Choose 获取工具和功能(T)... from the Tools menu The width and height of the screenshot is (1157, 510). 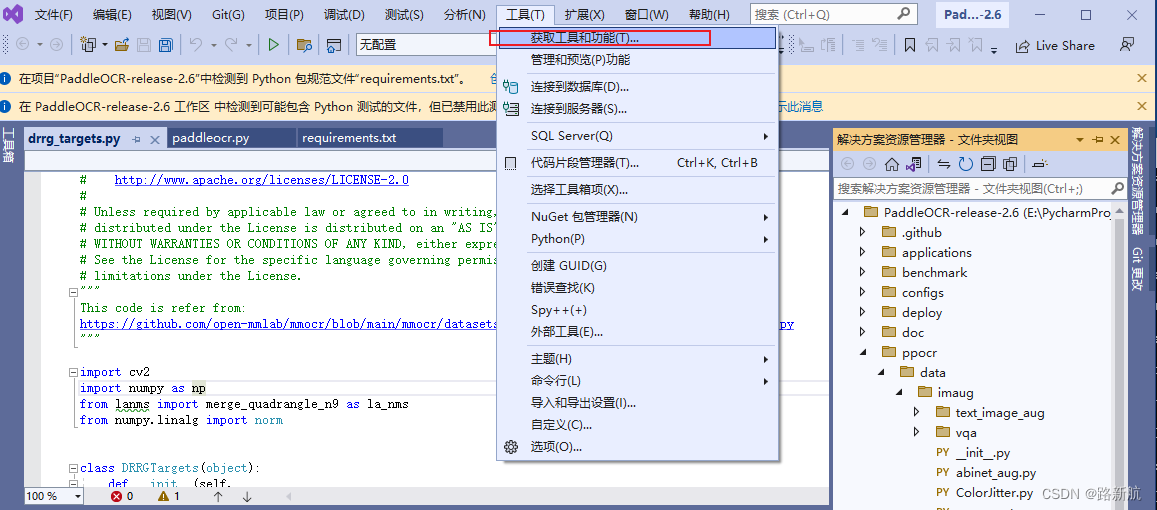(638, 38)
